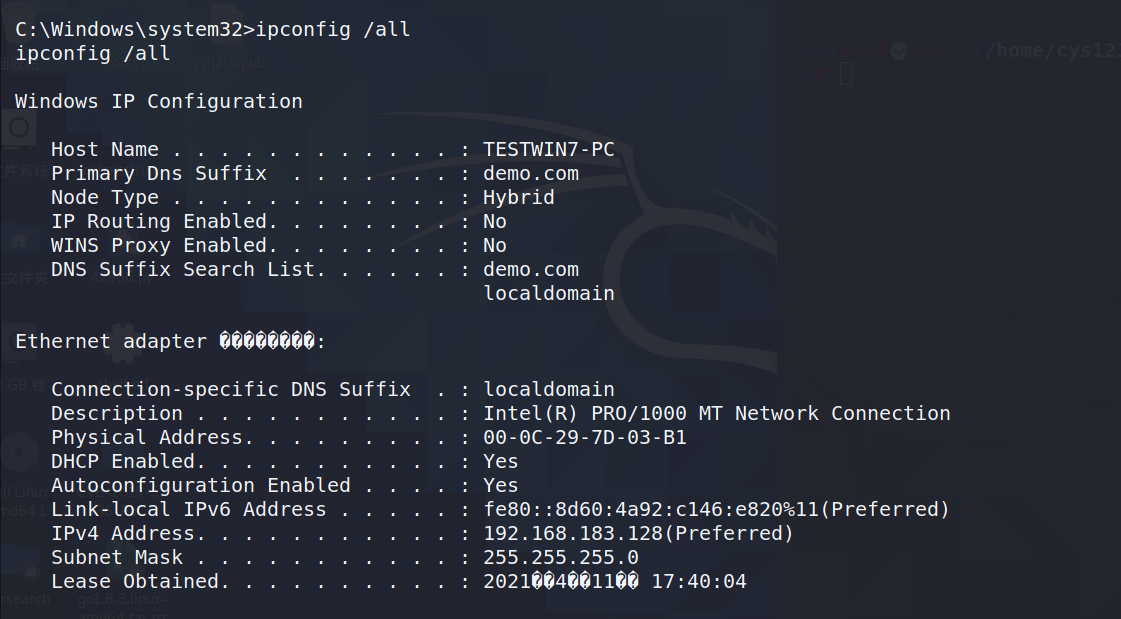The height and width of the screenshot is (619, 1121).
Task: Click the IP Routing Enabled "No" value
Action: [495, 221]
